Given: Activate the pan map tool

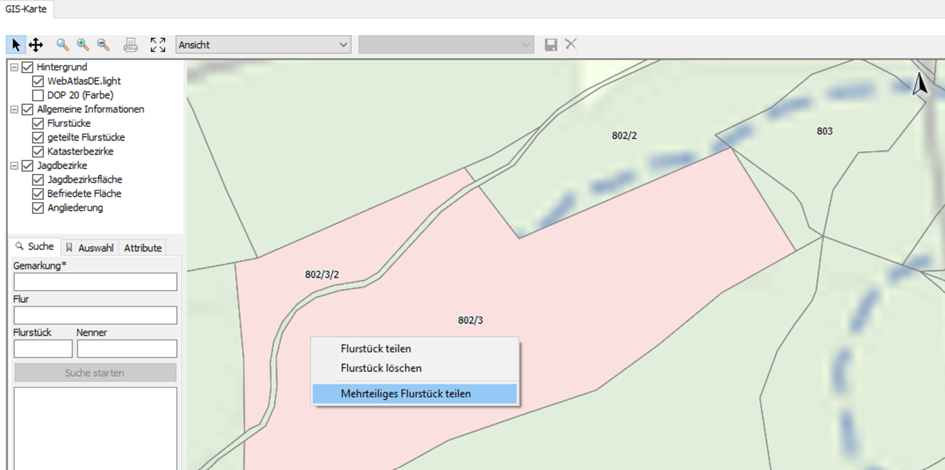Looking at the screenshot, I should click(x=35, y=45).
